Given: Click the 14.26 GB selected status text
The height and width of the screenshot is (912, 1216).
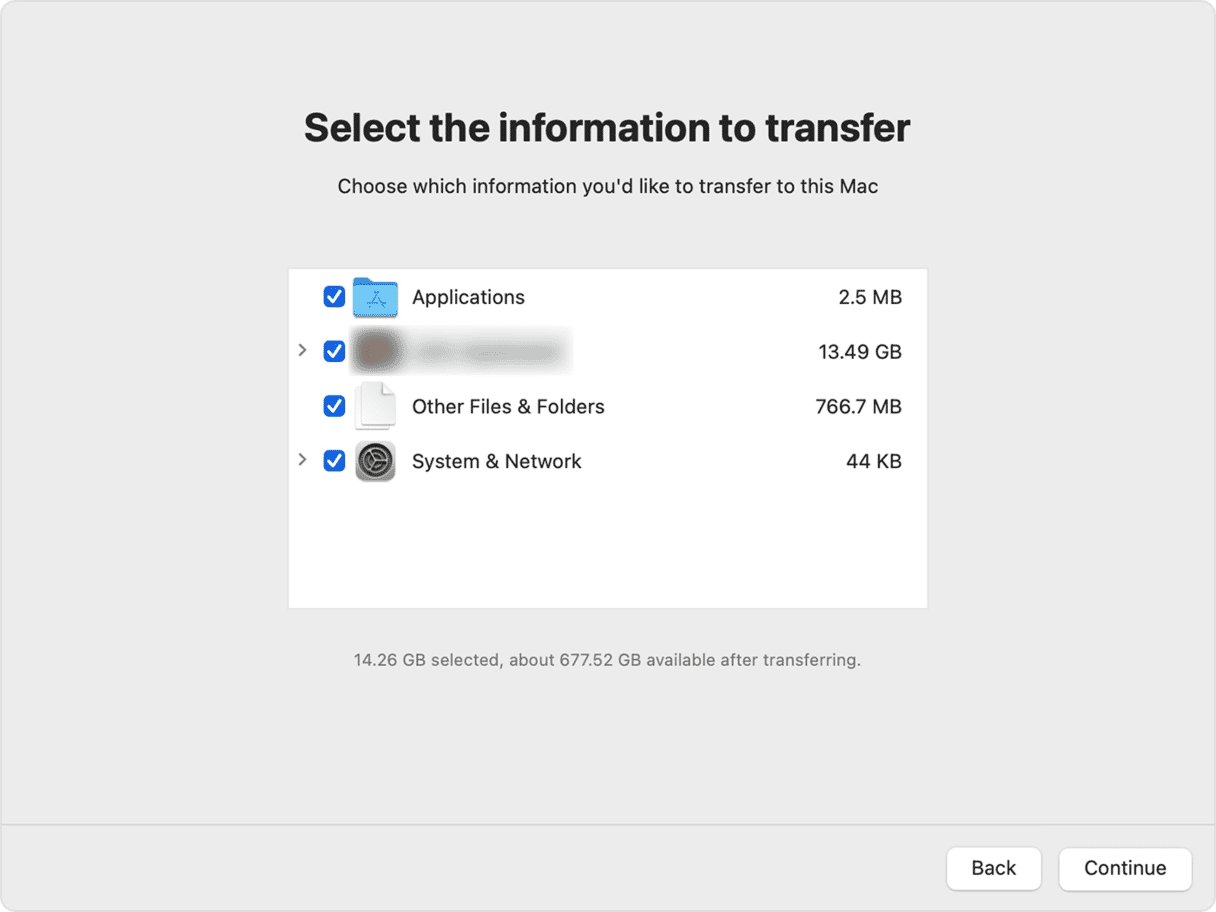Looking at the screenshot, I should pos(607,660).
